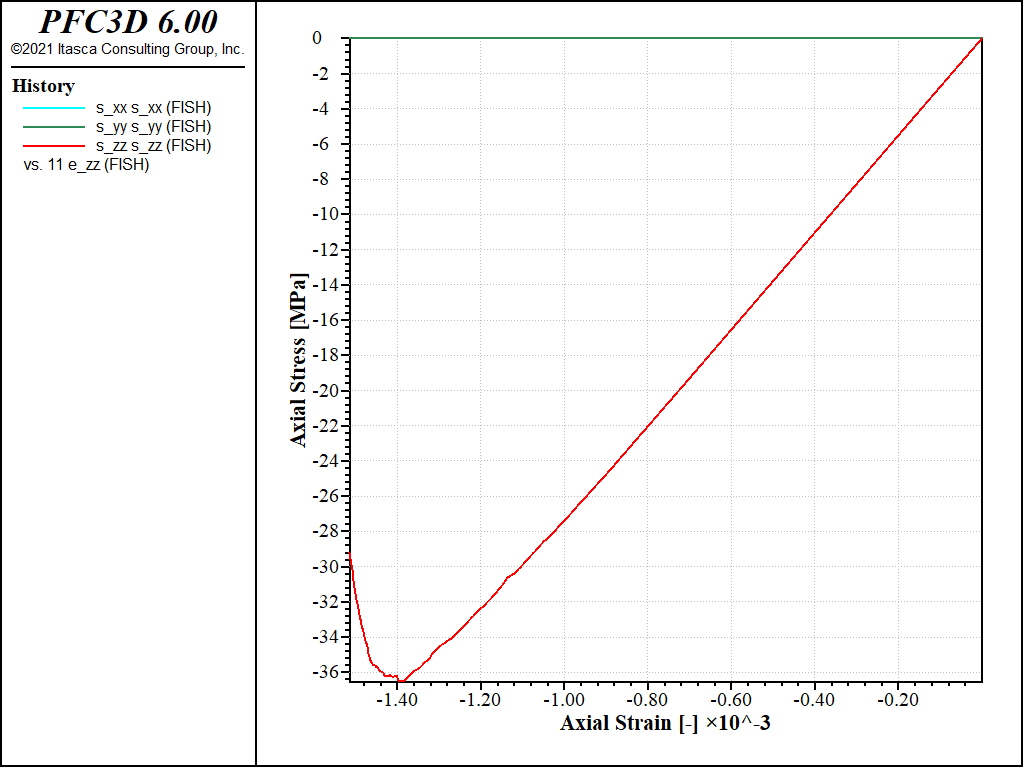This screenshot has height=768, width=1024.
Task: Click the Axial Stress [MPa] axis label
Action: point(298,360)
